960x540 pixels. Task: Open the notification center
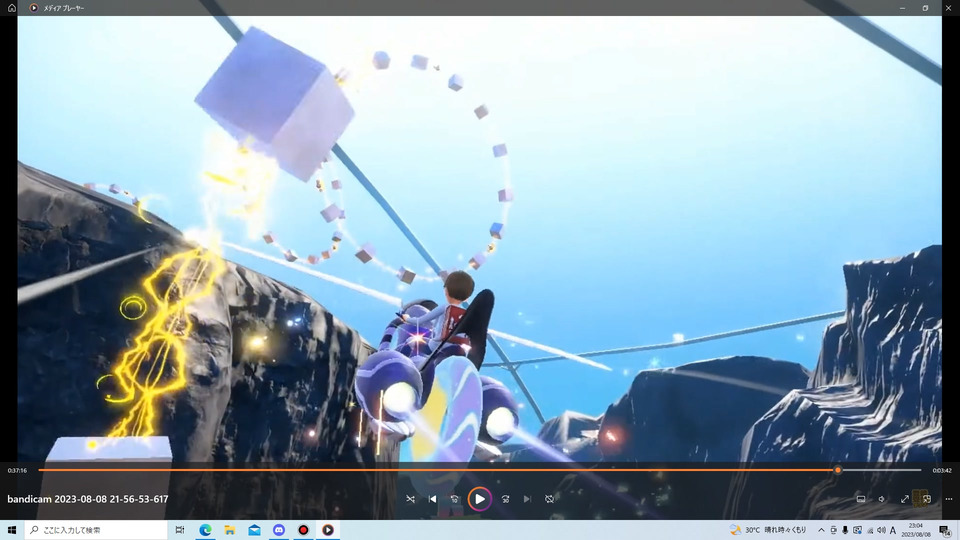pyautogui.click(x=946, y=531)
